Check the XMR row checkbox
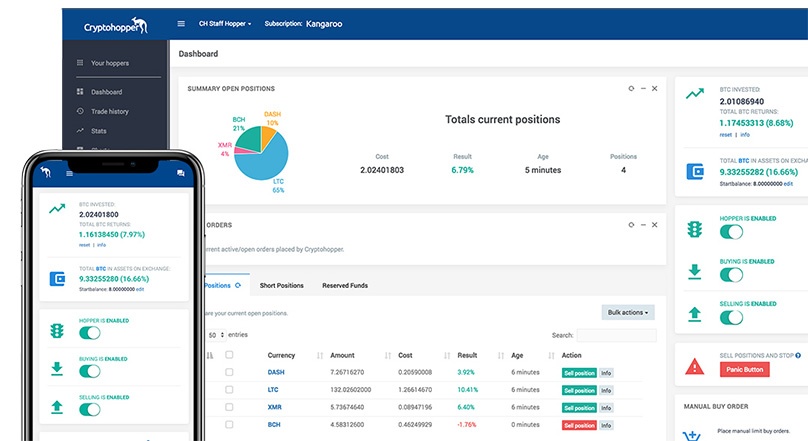 click(229, 407)
